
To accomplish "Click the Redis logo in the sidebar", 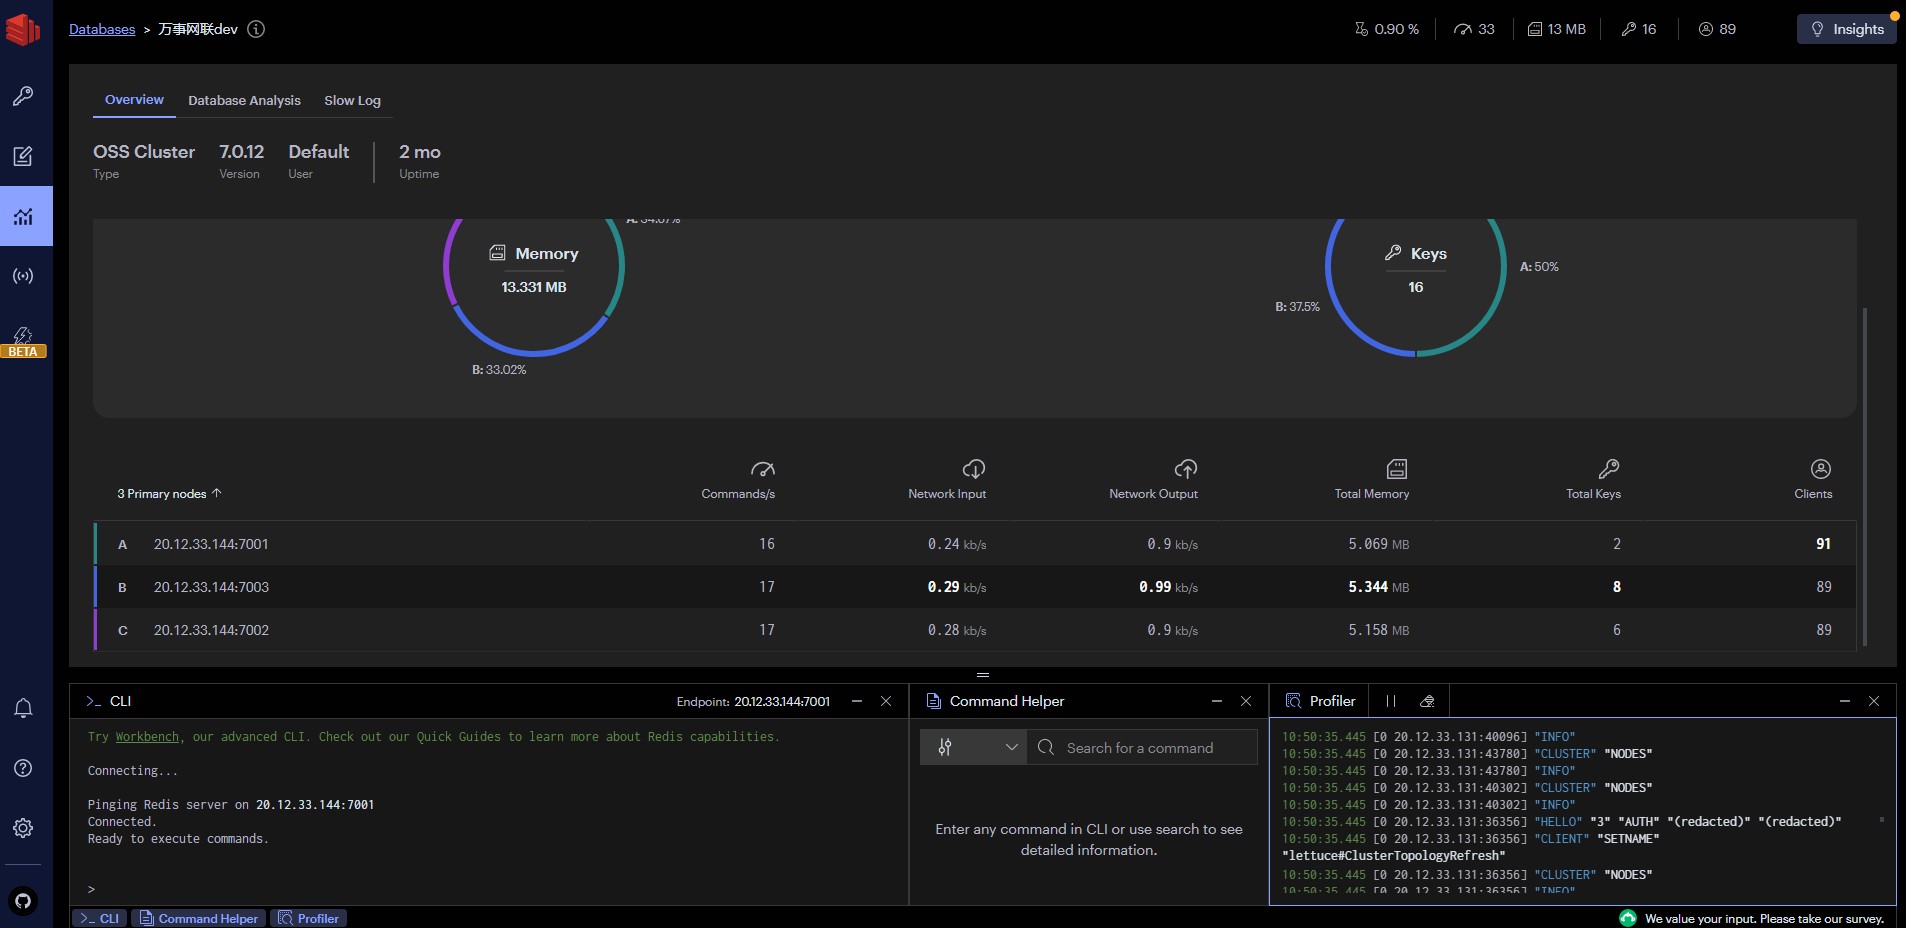I will click(23, 29).
